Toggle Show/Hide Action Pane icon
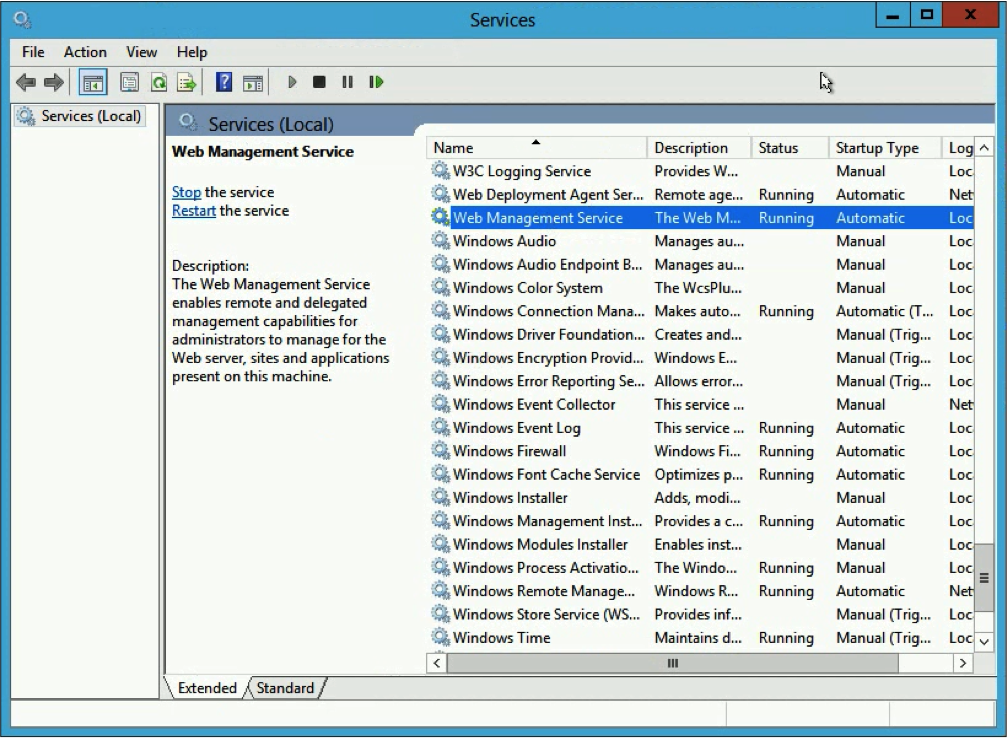 pos(253,82)
